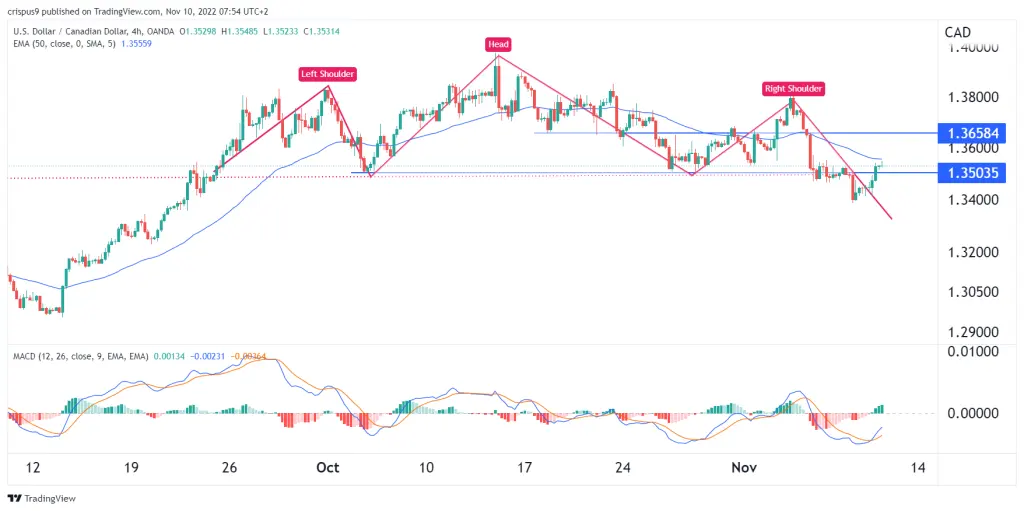Click the Oct date on time axis

coord(328,468)
